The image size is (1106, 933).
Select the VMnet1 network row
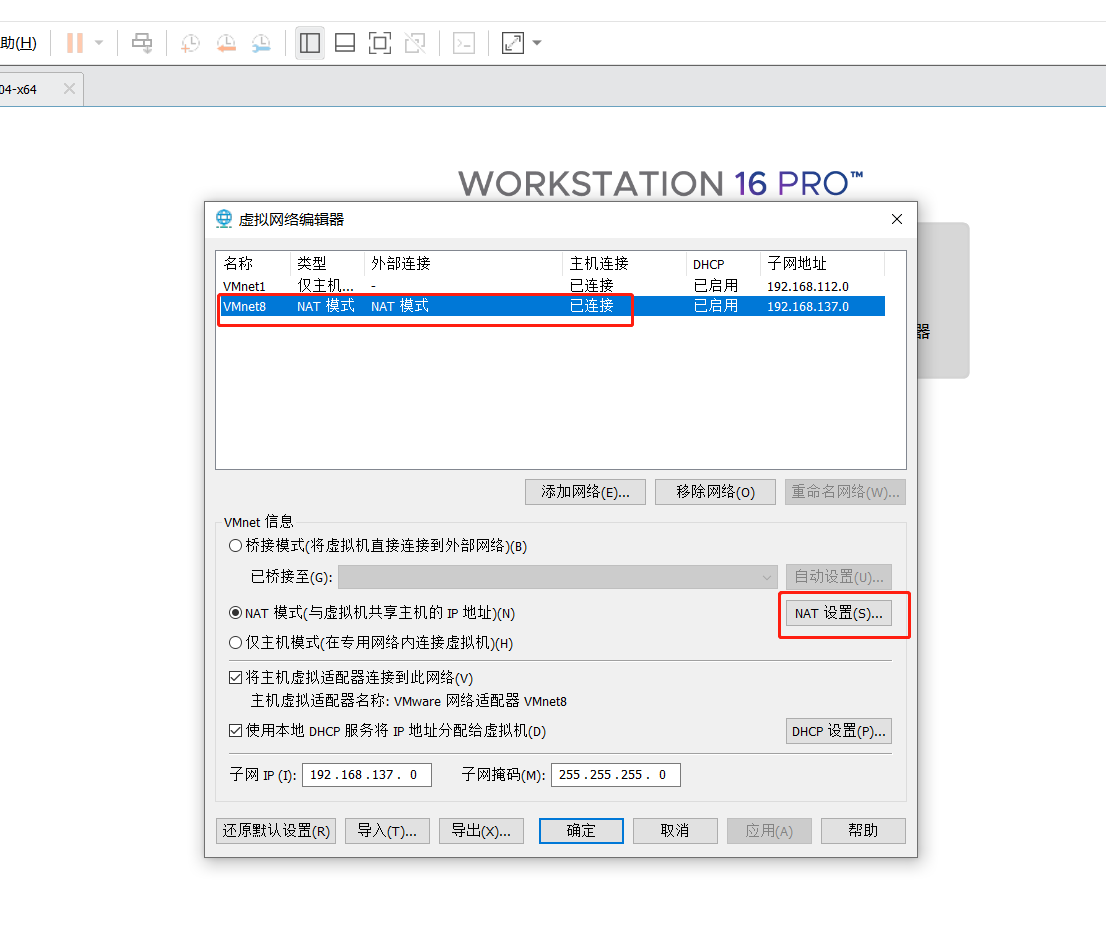click(x=551, y=286)
